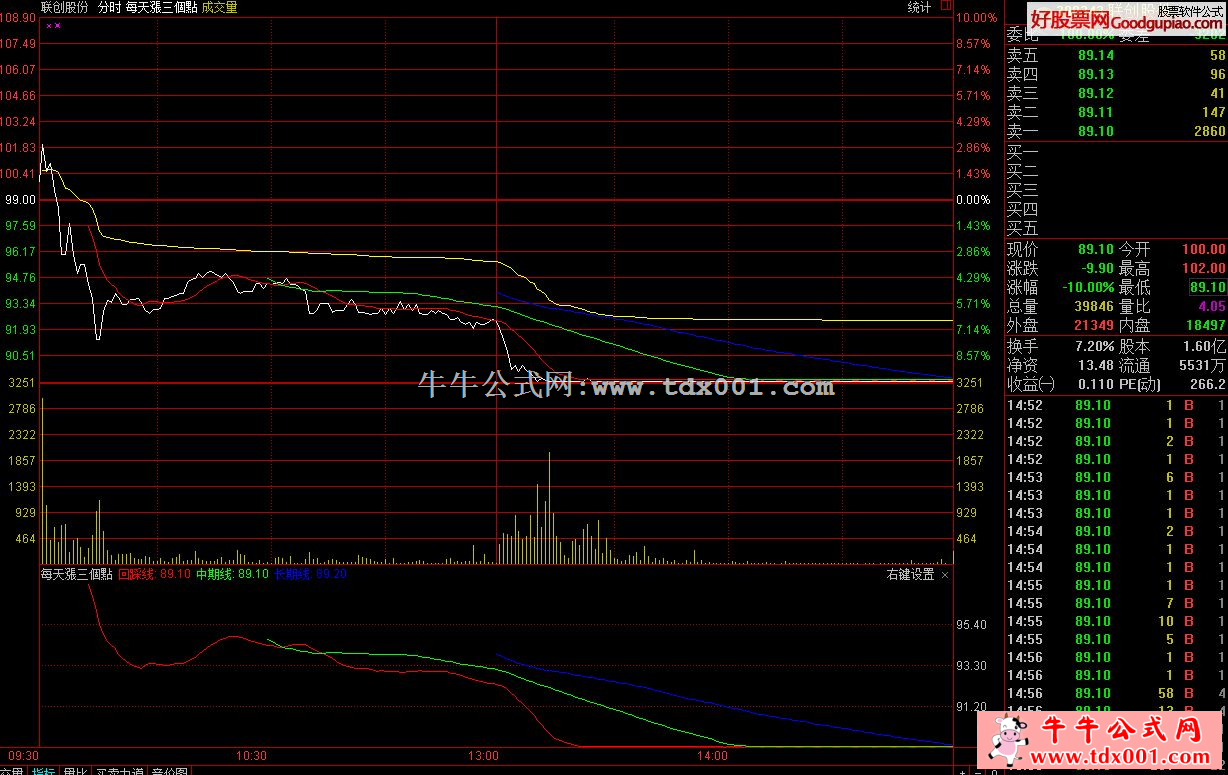1228x775 pixels.
Task: Select the 卖四 price 89.13
Action: [1096, 74]
